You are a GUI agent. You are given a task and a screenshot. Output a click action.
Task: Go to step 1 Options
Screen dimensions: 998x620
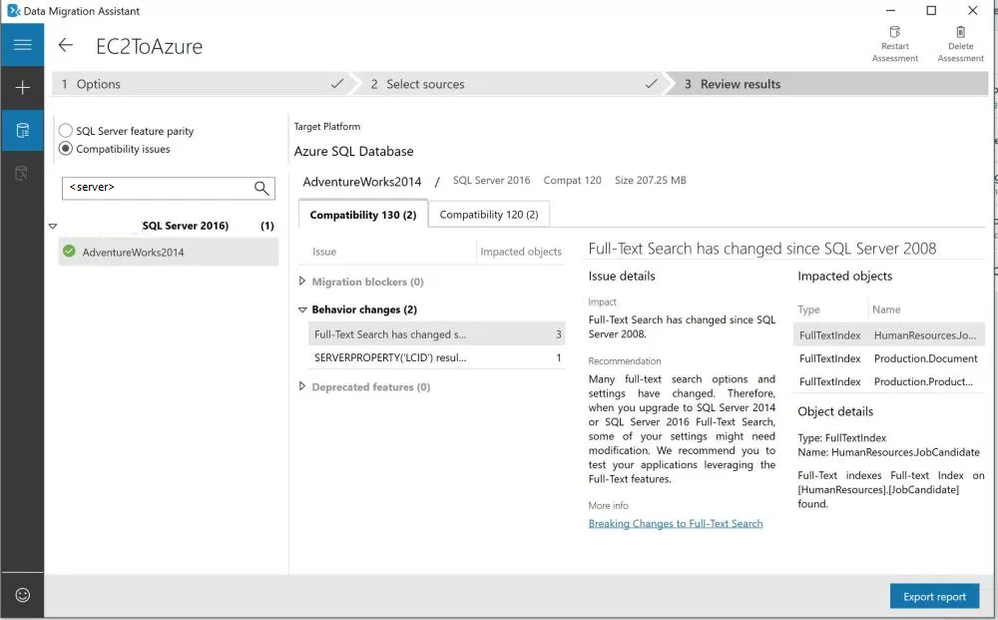click(x=202, y=84)
